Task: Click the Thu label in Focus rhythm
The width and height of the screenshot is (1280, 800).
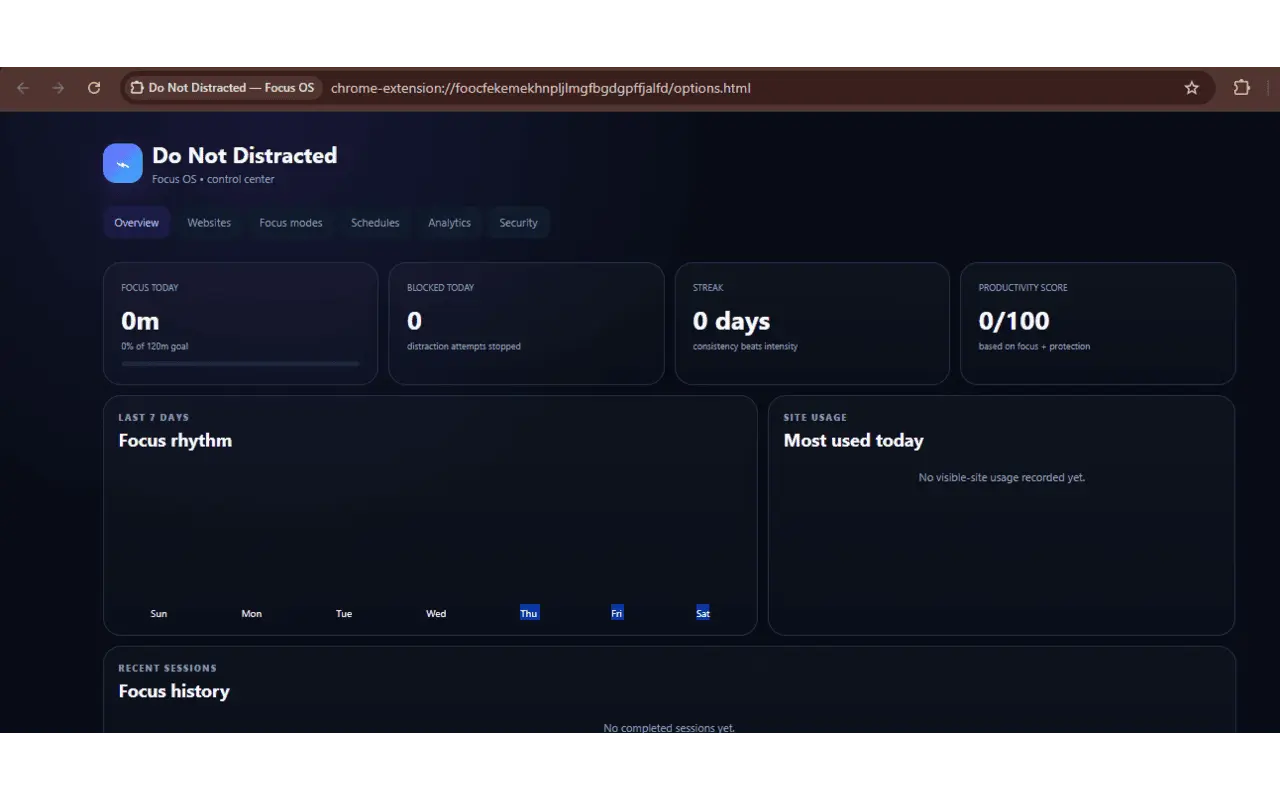Action: coord(529,613)
